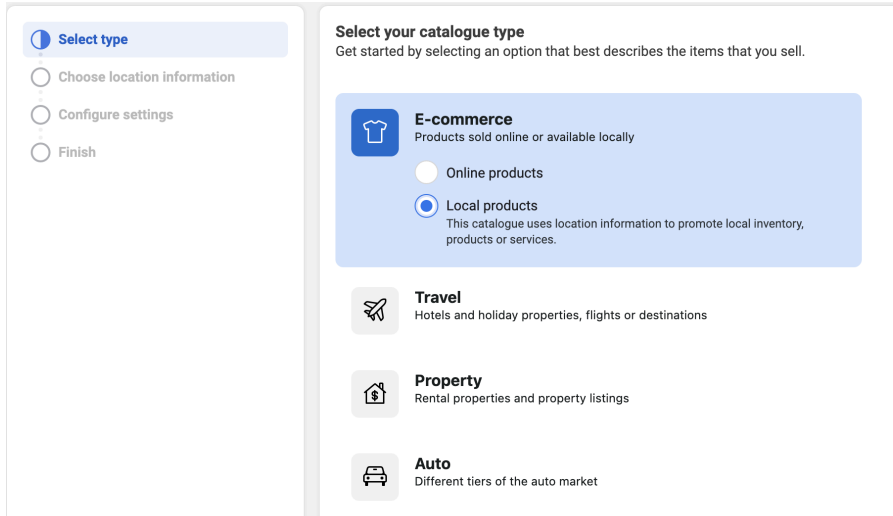This screenshot has width=893, height=516.
Task: Click 'Products sold online or available locally' text
Action: [x=524, y=137]
